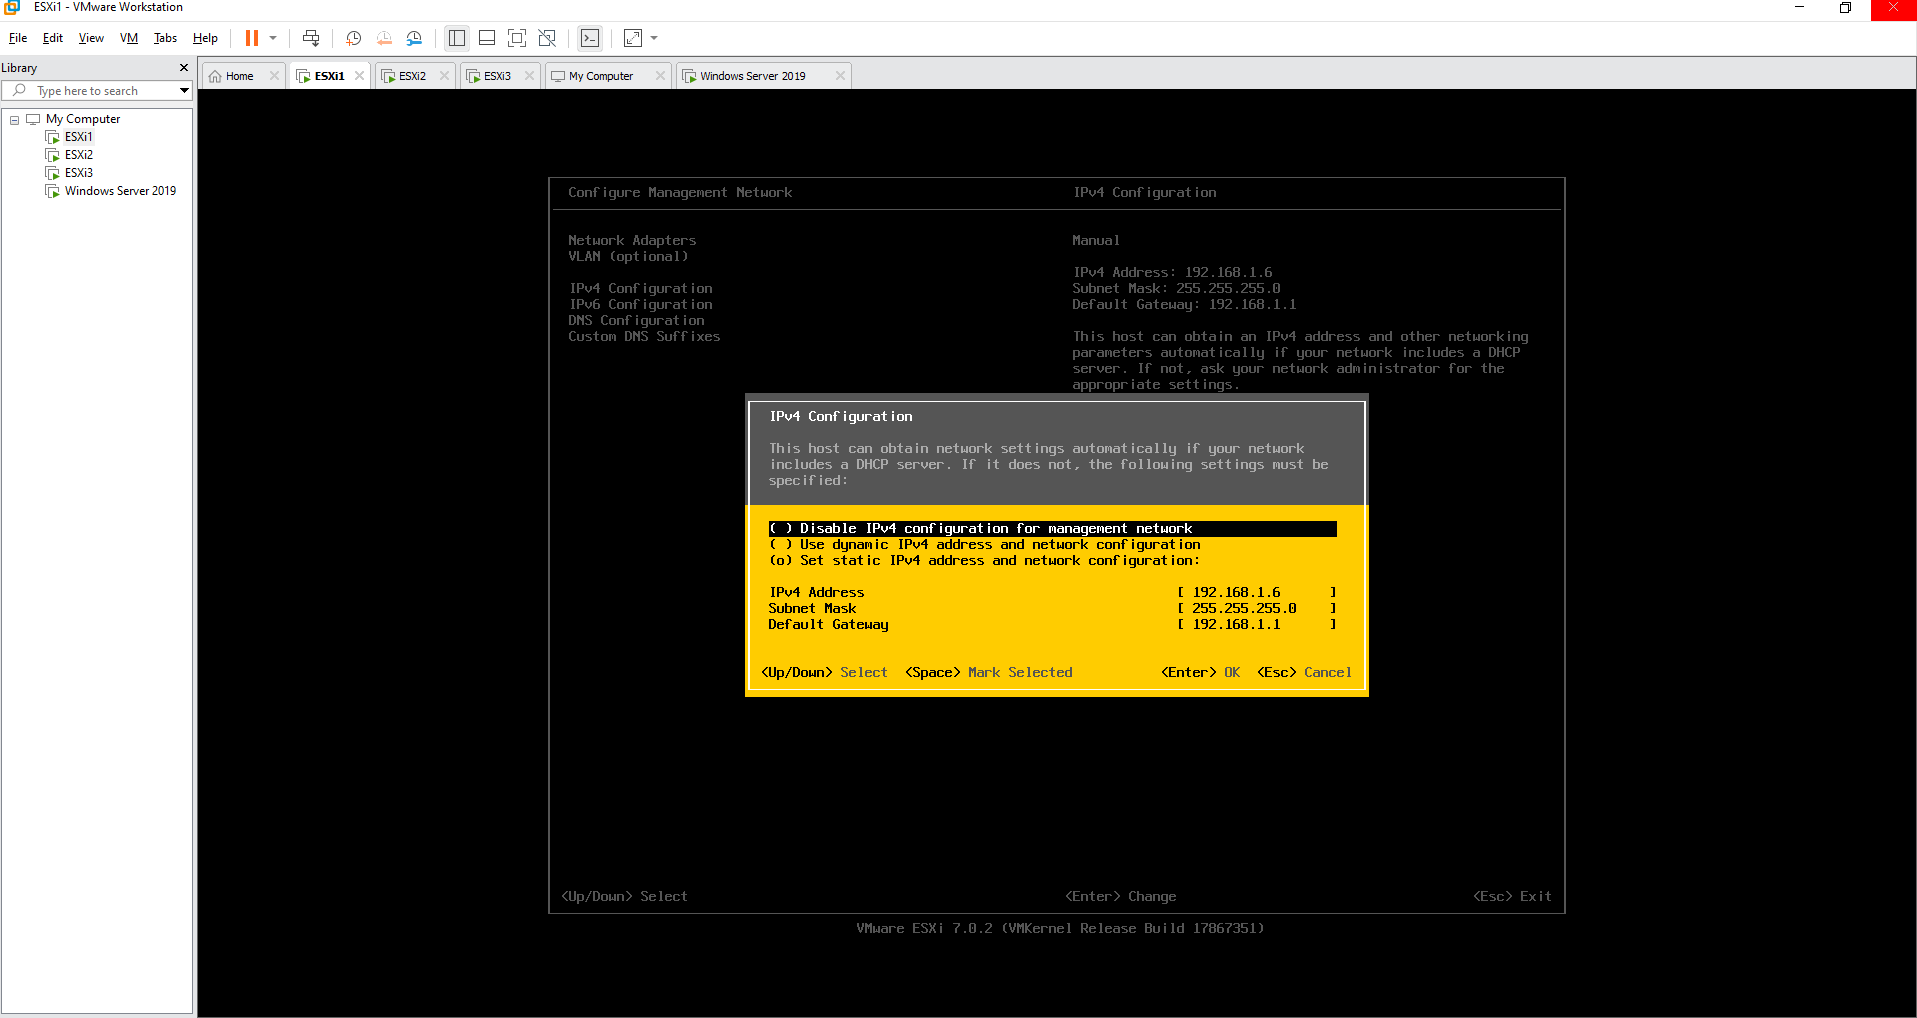The height and width of the screenshot is (1018, 1917).
Task: Click the <Enter> OK hint
Action: [1200, 673]
